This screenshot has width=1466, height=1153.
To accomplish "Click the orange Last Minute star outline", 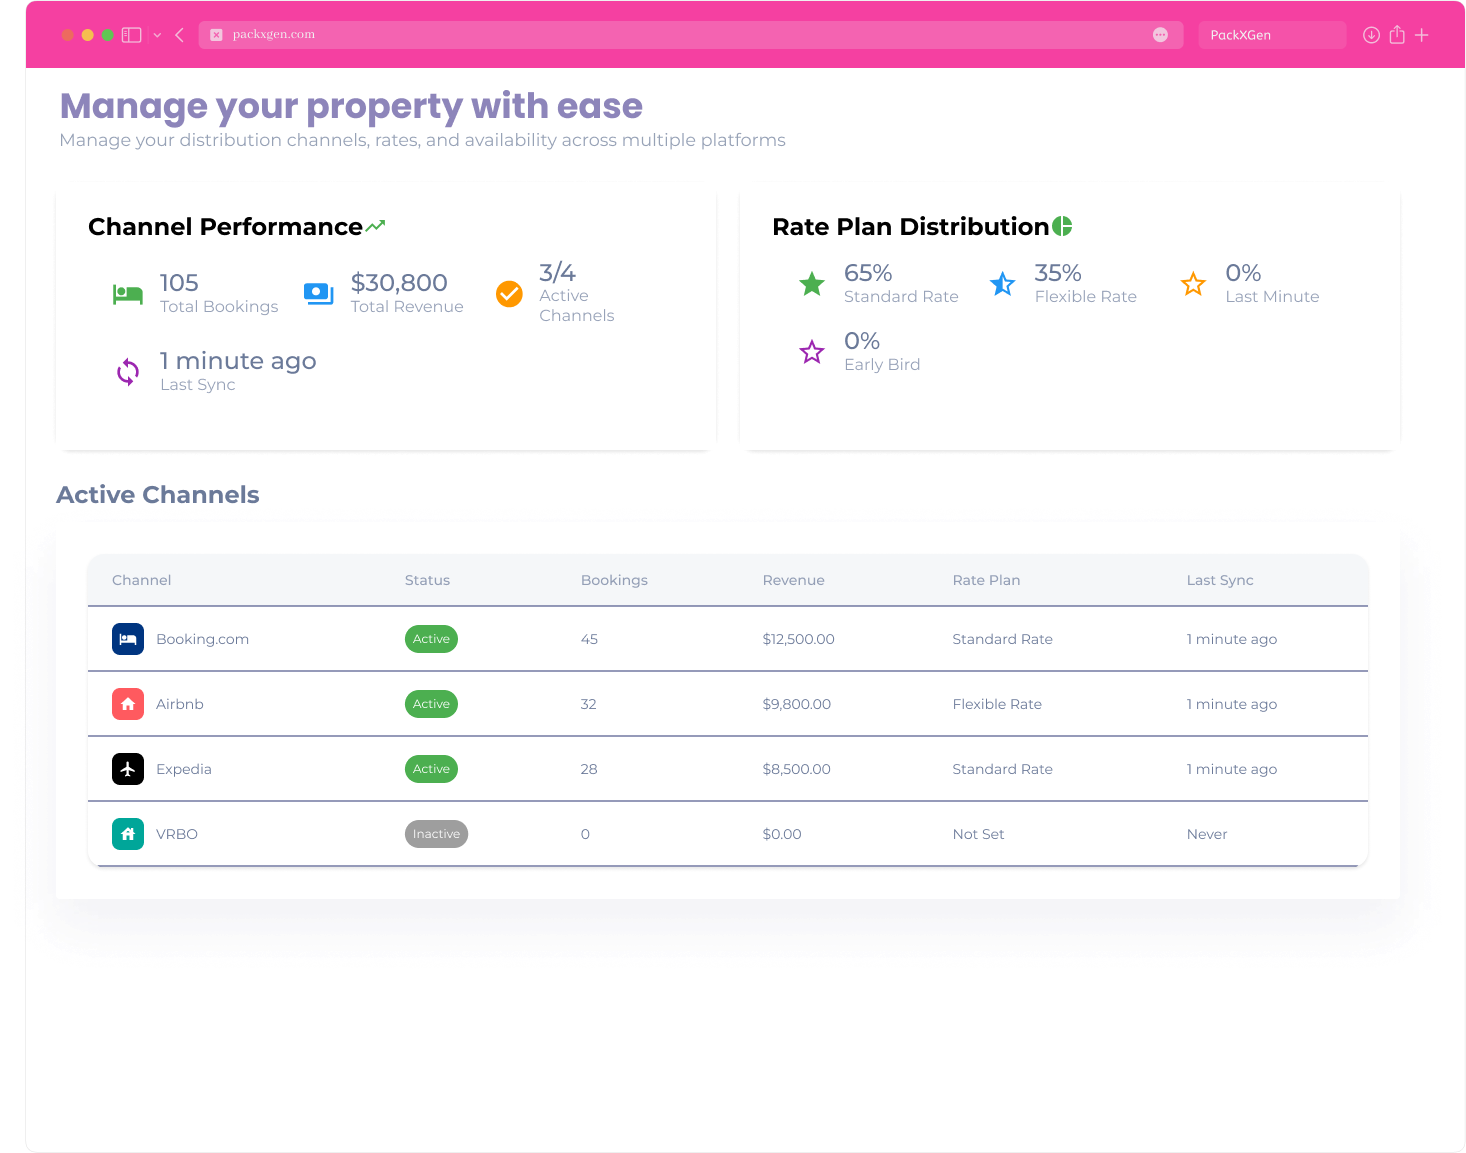I will (1193, 284).
